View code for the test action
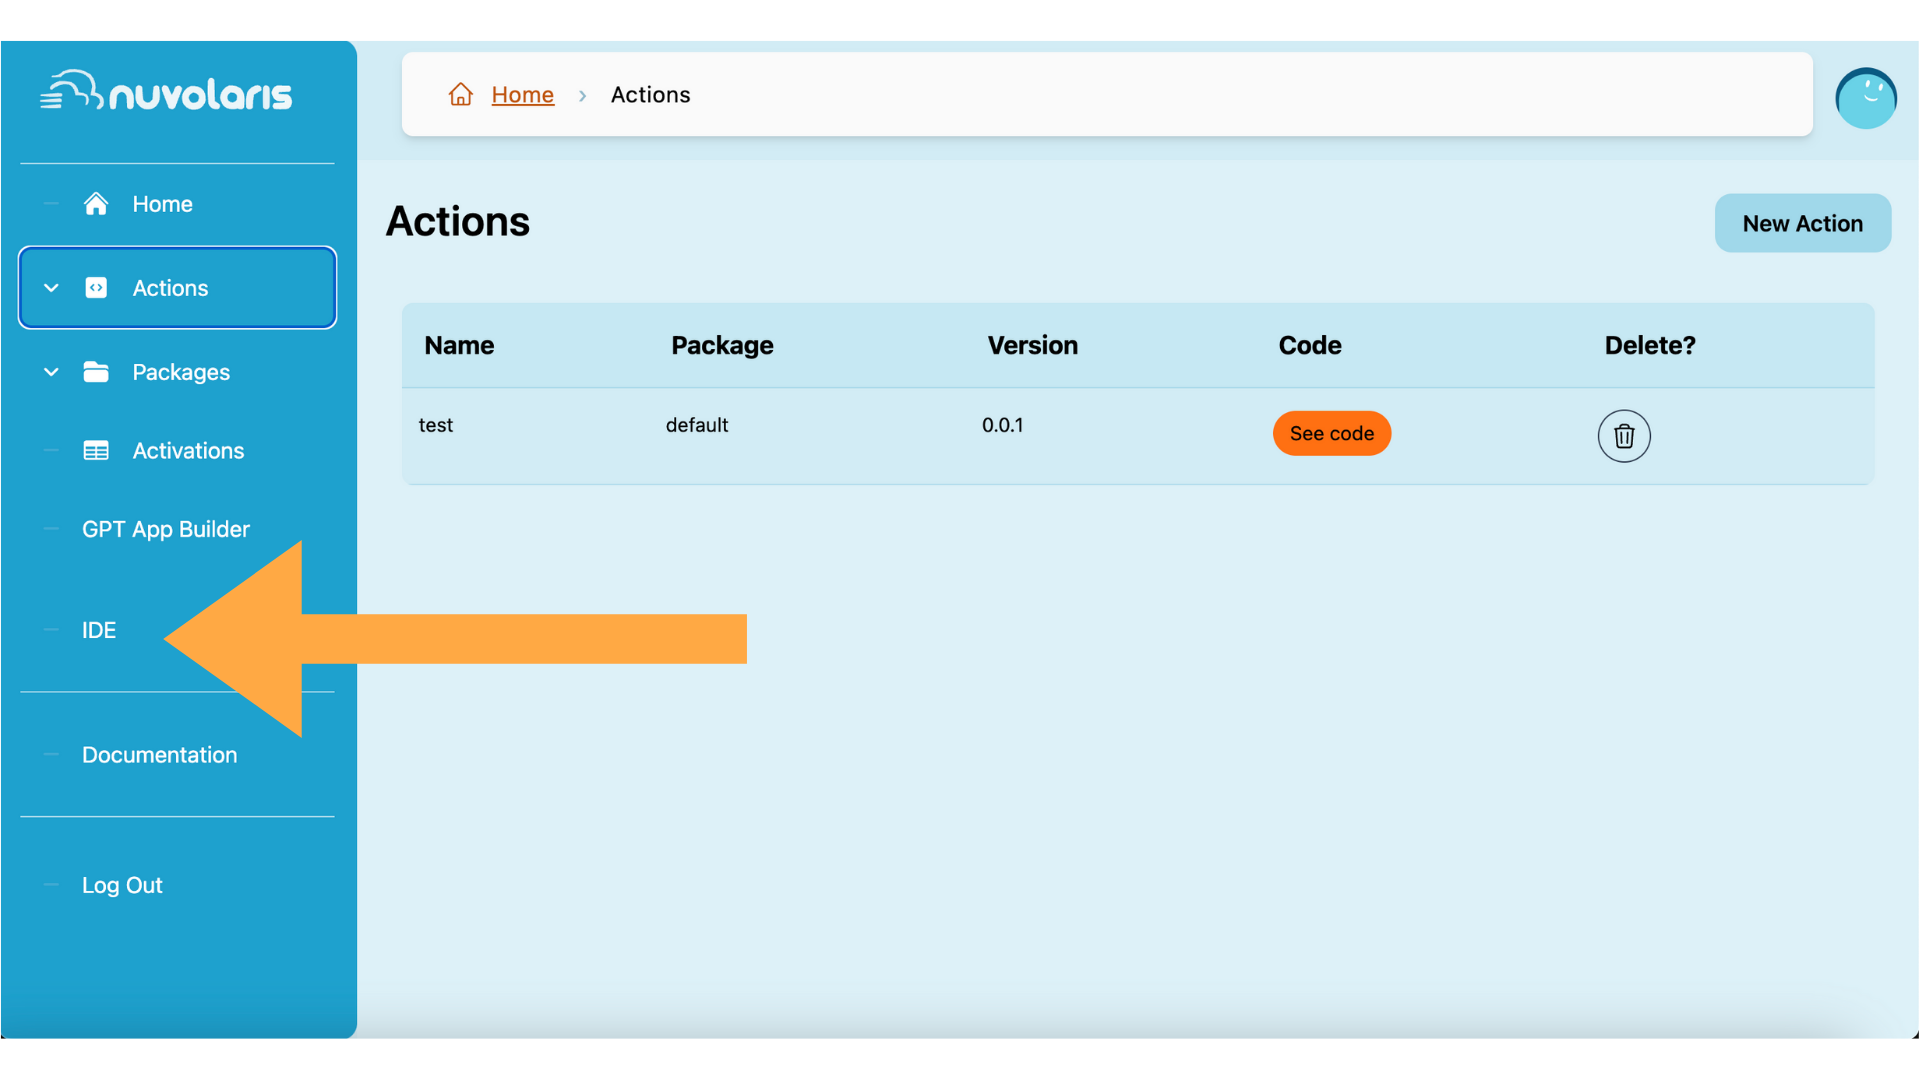The width and height of the screenshot is (1920, 1080). click(x=1332, y=433)
